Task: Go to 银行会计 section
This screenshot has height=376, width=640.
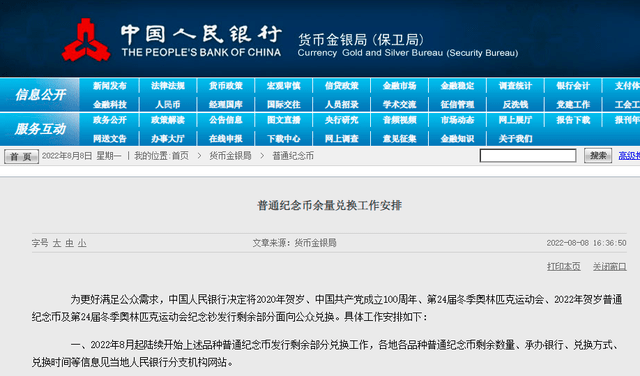Action: tap(573, 86)
